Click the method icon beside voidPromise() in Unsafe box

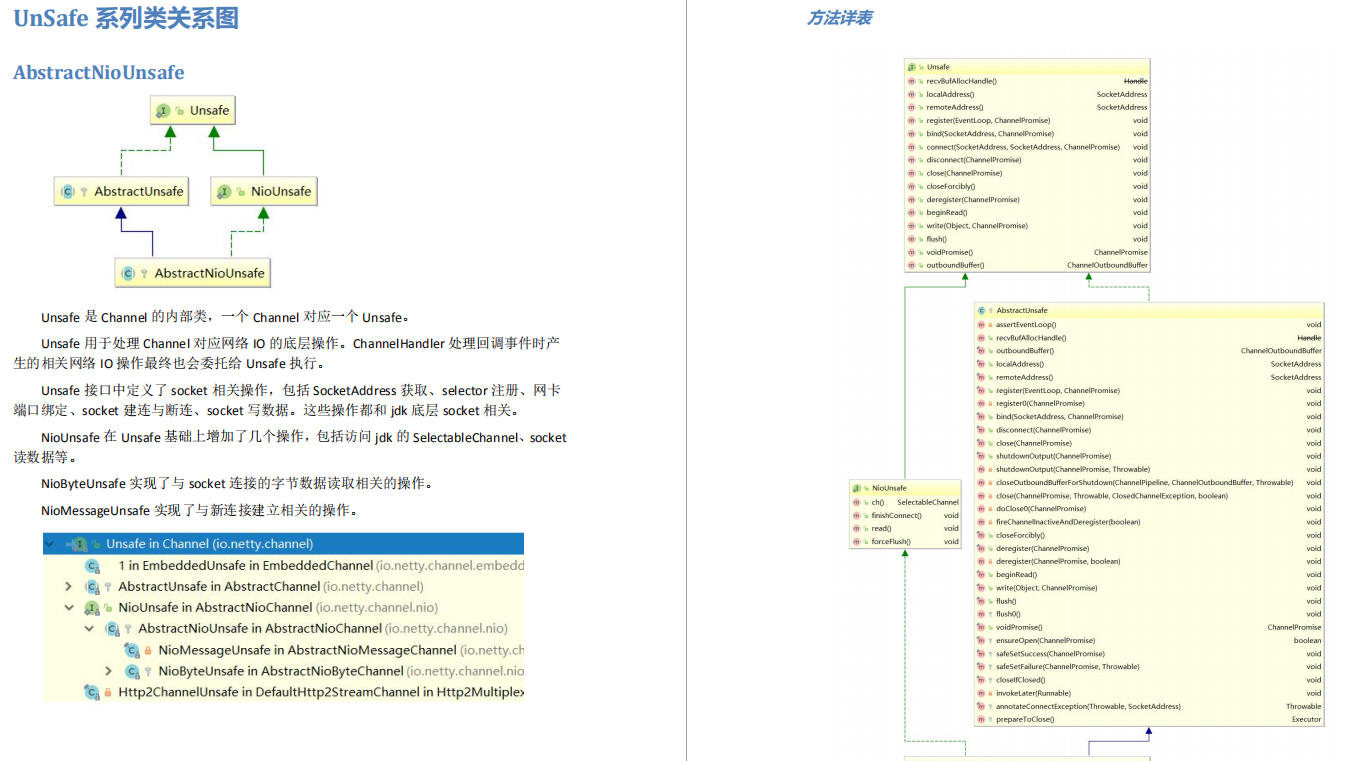(x=911, y=252)
